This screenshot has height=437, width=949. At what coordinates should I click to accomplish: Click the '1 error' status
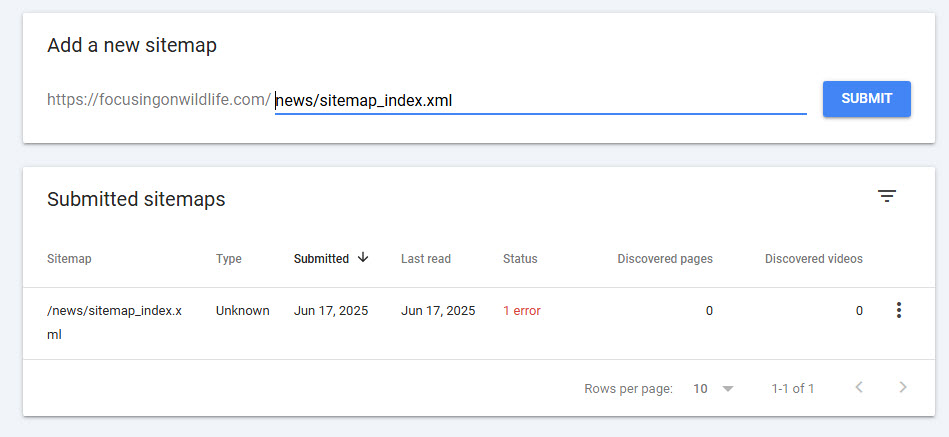522,311
